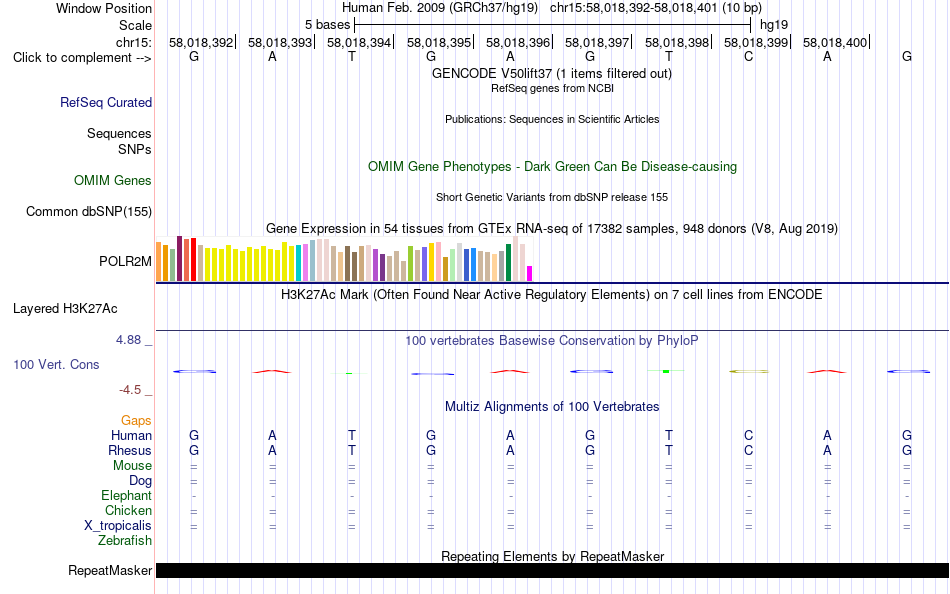The height and width of the screenshot is (594, 950).
Task: Click base C in the Human alignment row
Action: (748, 435)
